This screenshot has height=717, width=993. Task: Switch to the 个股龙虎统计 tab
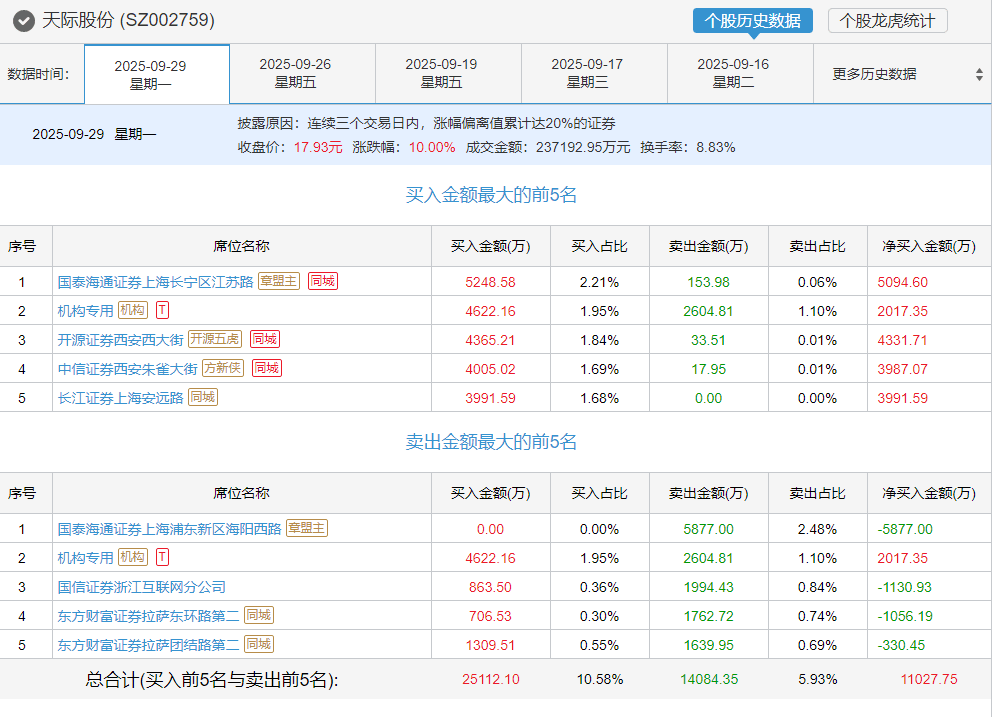point(887,21)
